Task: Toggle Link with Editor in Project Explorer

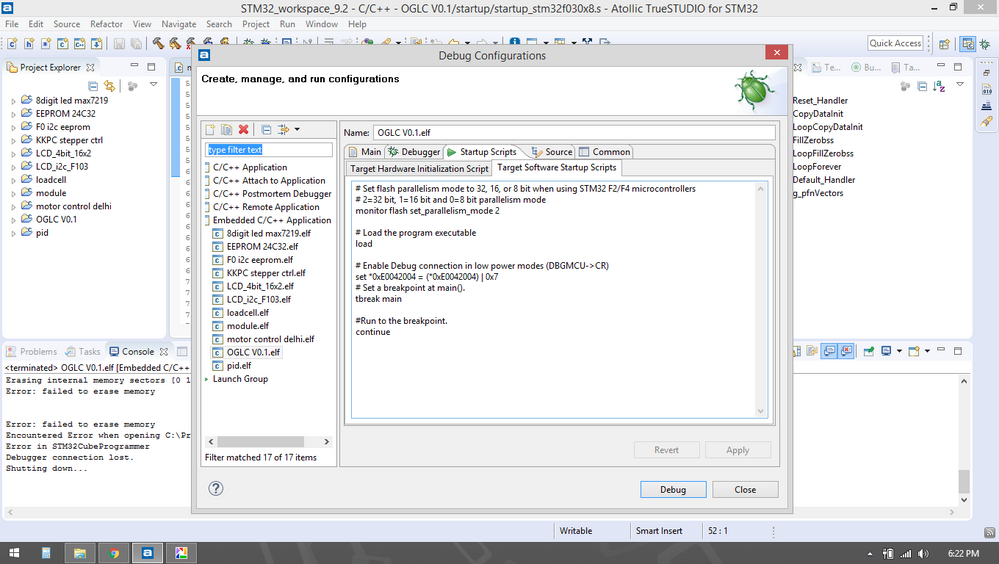Action: click(x=110, y=85)
